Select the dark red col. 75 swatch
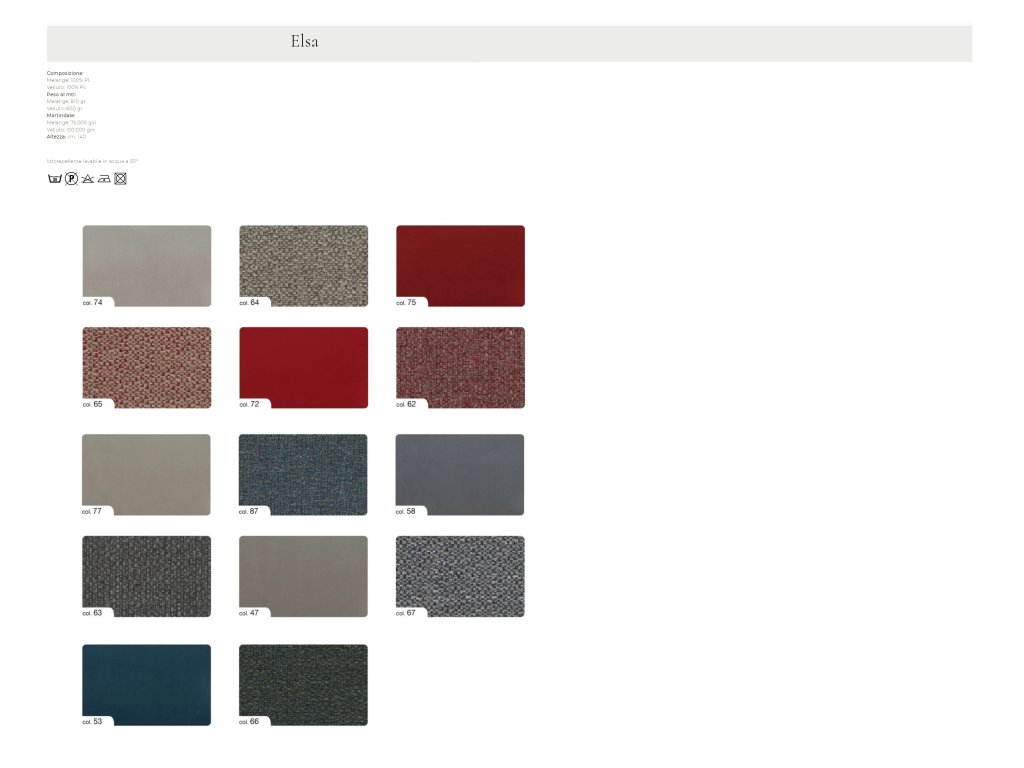Screen dimensions: 1024x768 click(460, 265)
